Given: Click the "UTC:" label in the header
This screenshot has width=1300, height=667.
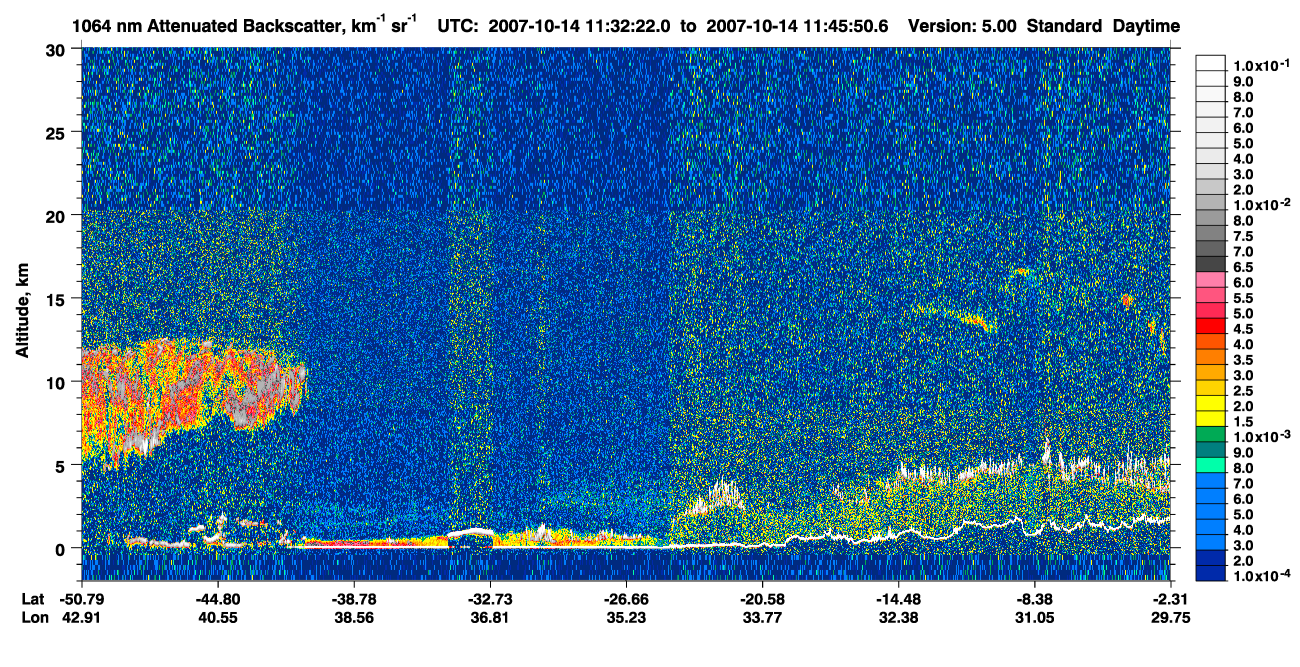Looking at the screenshot, I should [x=456, y=25].
